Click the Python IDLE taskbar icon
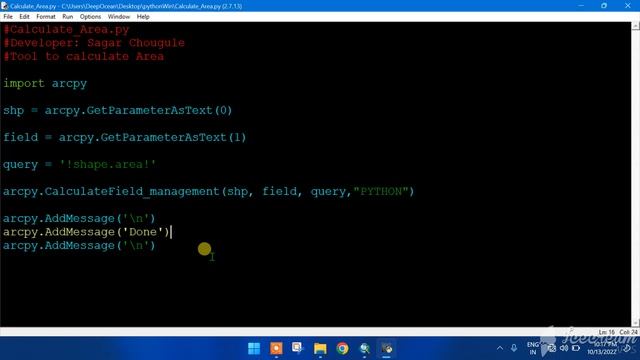Image resolution: width=640 pixels, height=360 pixels. [x=387, y=348]
